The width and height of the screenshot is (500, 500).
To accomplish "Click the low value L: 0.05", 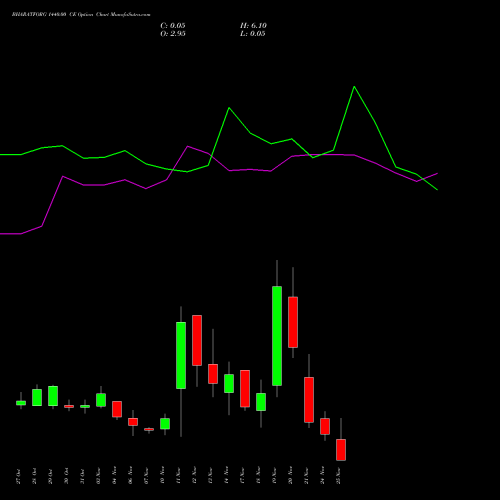I will (253, 34).
